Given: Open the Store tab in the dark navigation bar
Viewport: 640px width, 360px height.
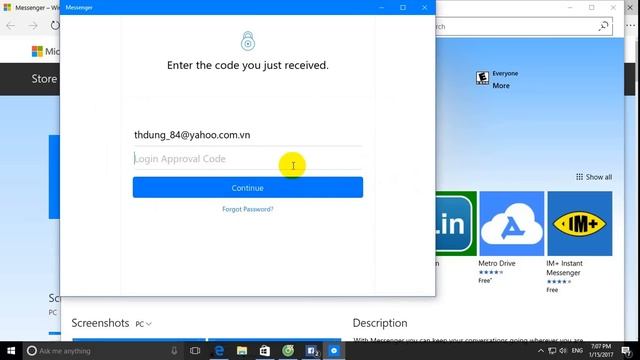Looking at the screenshot, I should [44, 79].
